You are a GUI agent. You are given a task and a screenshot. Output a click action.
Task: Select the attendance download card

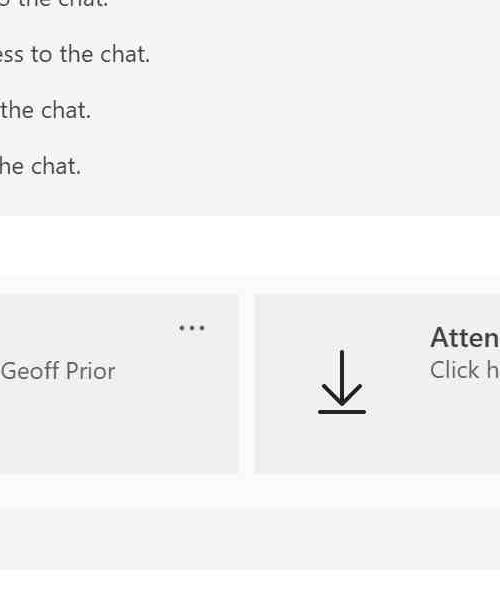click(x=377, y=384)
